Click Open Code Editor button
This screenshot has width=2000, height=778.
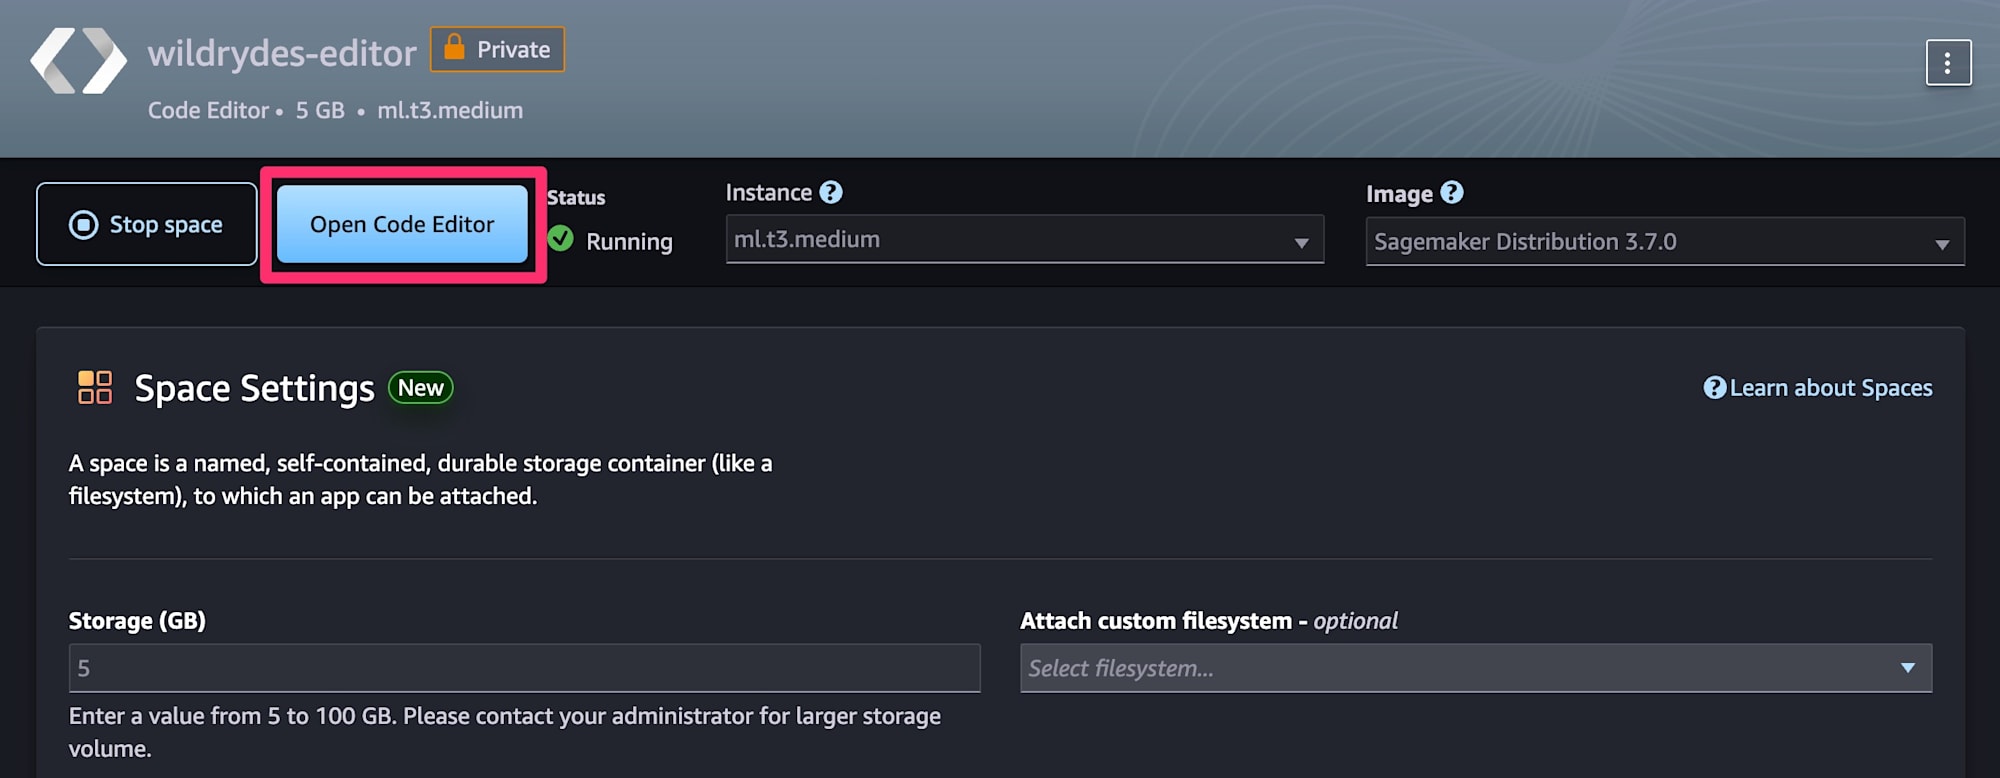point(402,224)
